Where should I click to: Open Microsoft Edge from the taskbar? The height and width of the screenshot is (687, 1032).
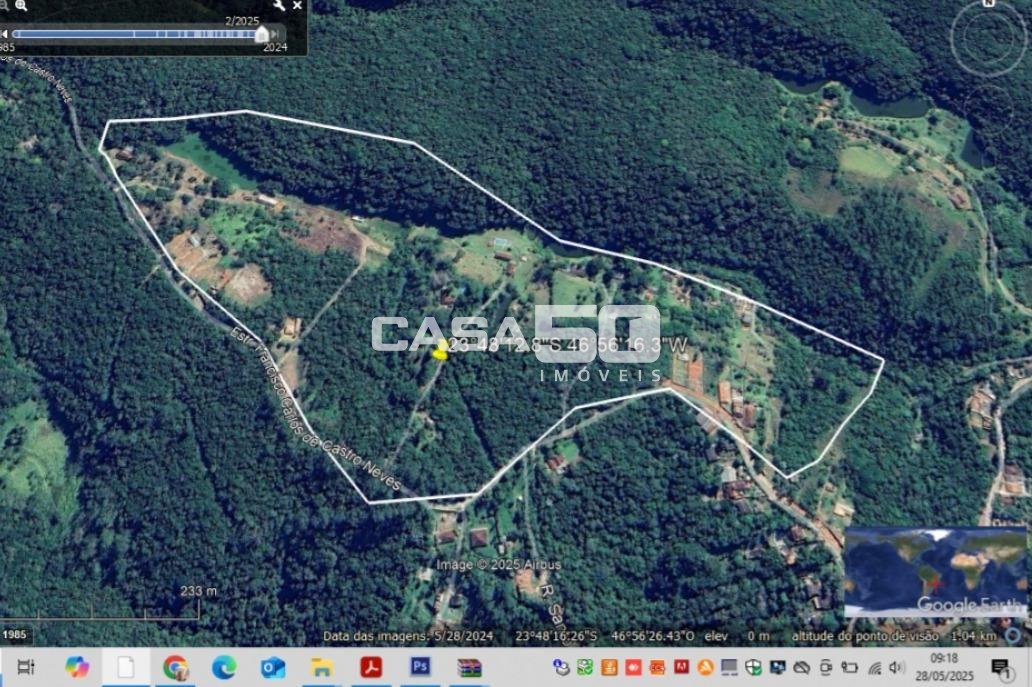point(224,667)
